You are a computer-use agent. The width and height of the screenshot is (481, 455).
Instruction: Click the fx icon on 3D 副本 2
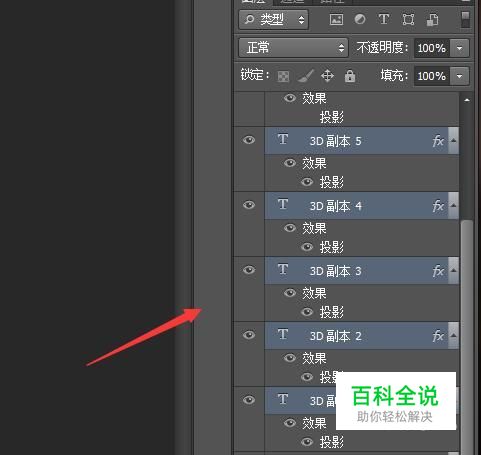(438, 336)
